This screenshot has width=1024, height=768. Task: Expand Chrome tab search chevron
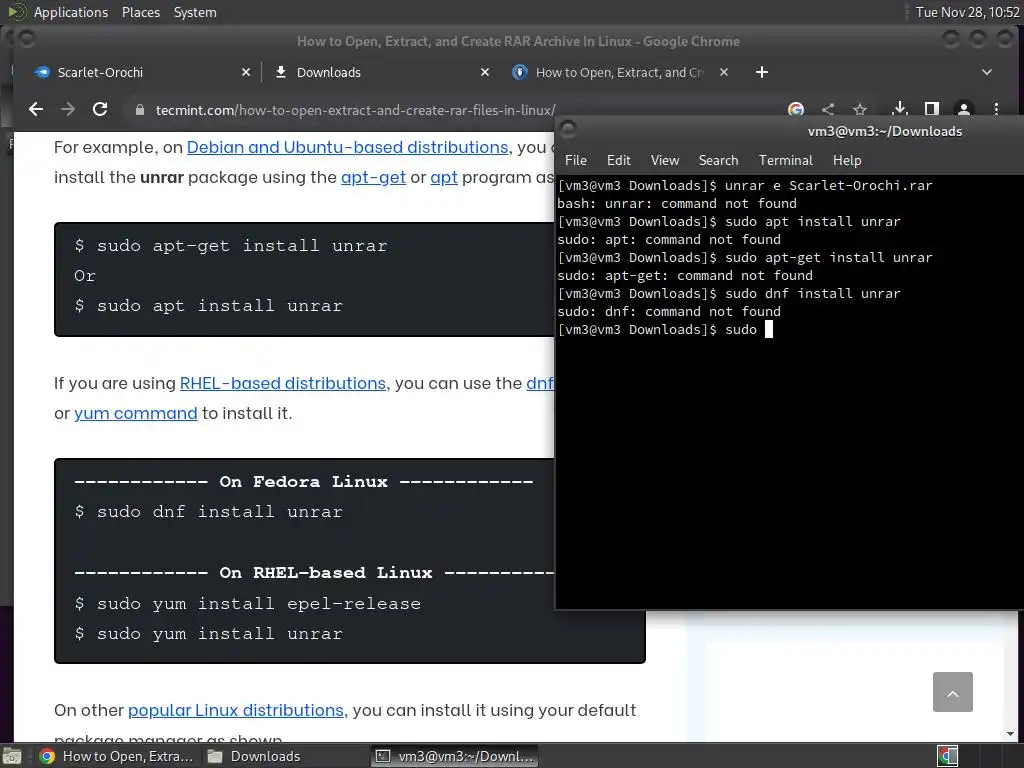[987, 72]
